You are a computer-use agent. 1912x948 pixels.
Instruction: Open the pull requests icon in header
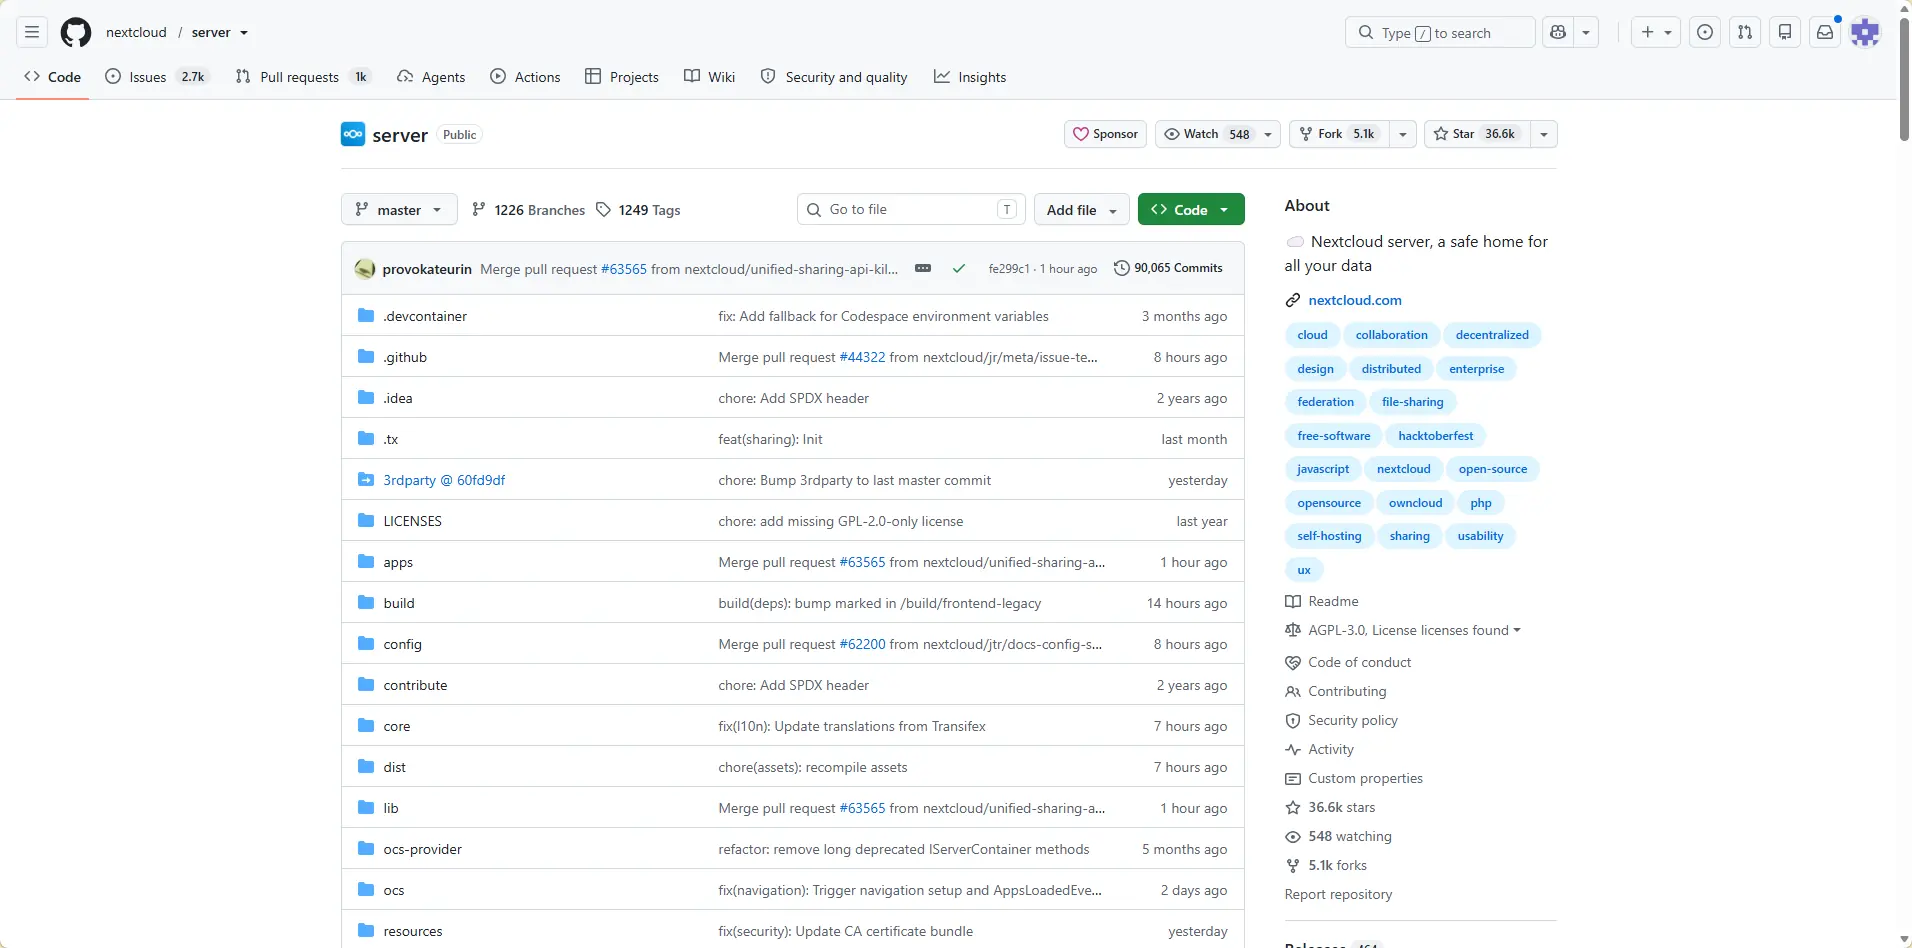[1745, 33]
